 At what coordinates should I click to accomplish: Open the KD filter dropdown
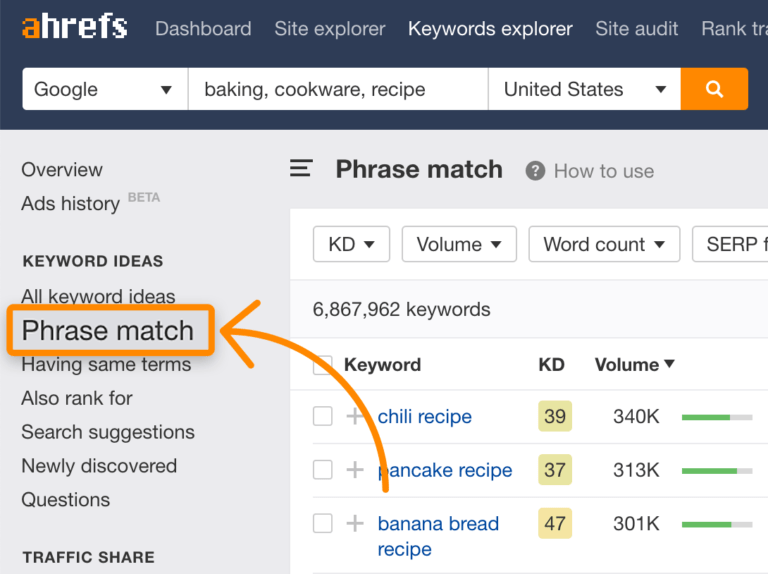pyautogui.click(x=351, y=244)
